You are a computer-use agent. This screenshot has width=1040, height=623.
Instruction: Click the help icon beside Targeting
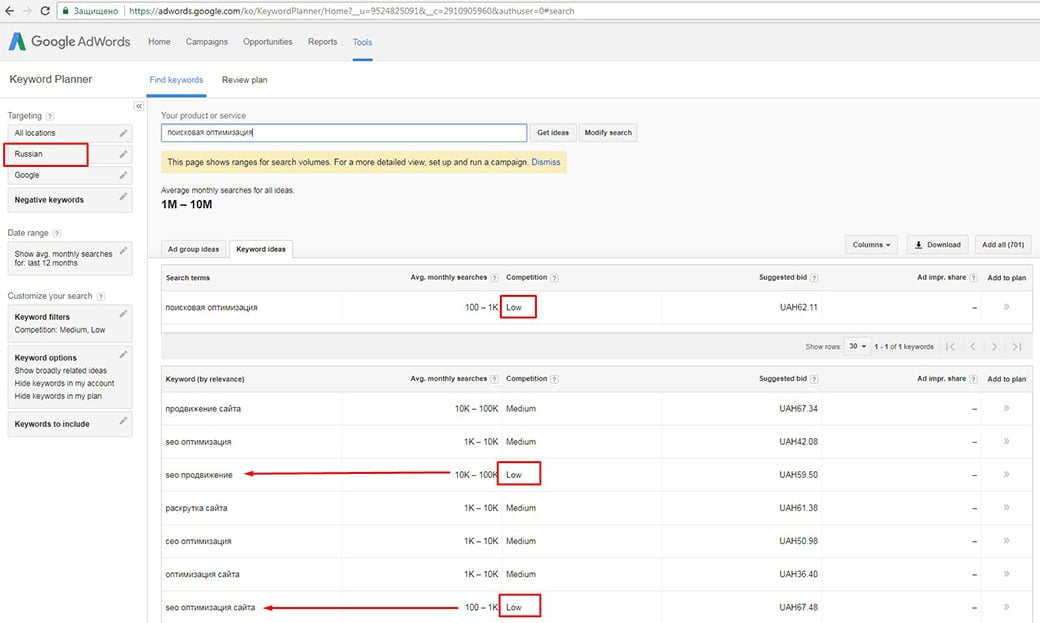click(x=50, y=117)
